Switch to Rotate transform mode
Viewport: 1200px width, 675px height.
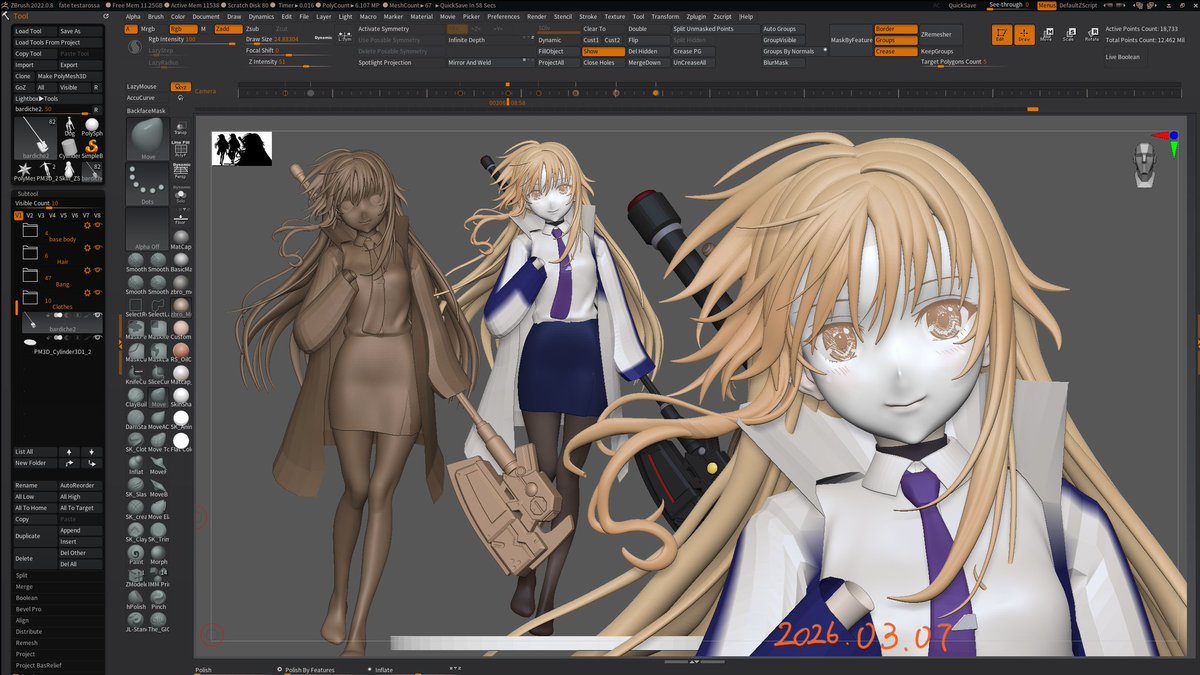coord(1091,35)
